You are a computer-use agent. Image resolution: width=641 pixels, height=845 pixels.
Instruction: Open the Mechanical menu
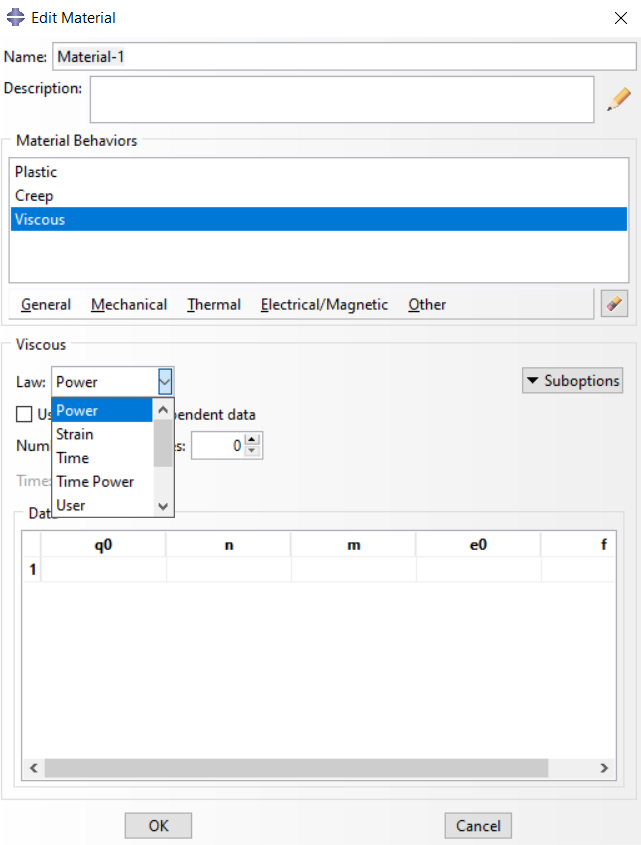click(129, 304)
